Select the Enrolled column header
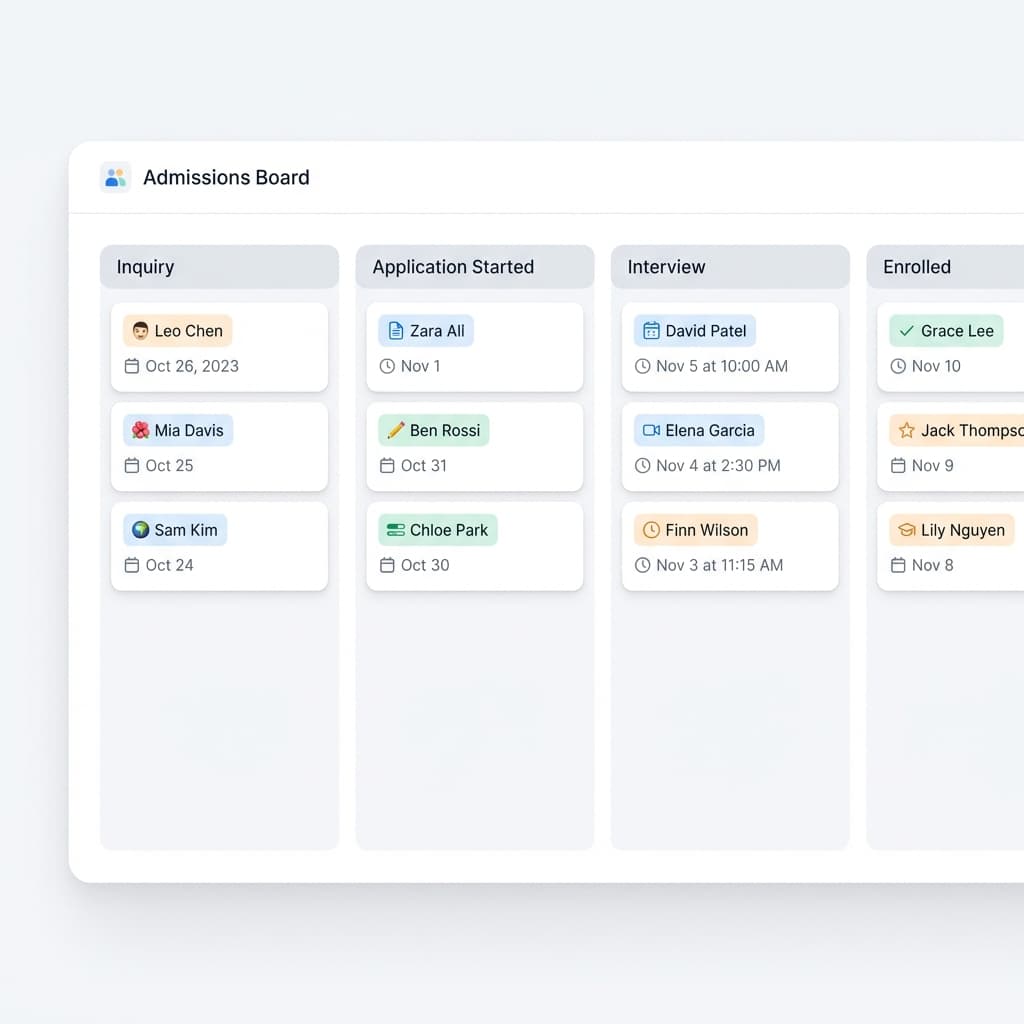1024x1024 pixels. coord(945,267)
